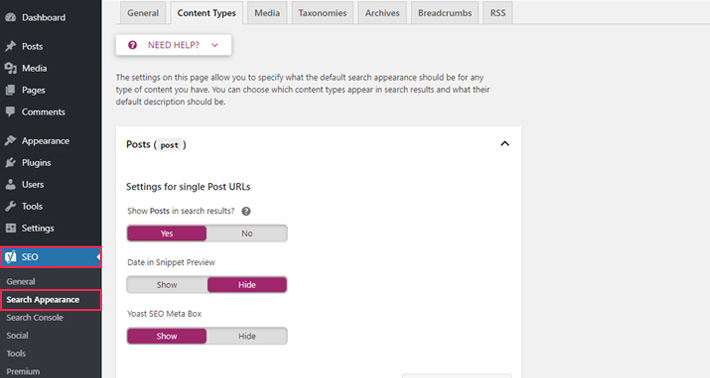Click help icon beside Show Posts in search results
The image size is (710, 378).
(246, 211)
